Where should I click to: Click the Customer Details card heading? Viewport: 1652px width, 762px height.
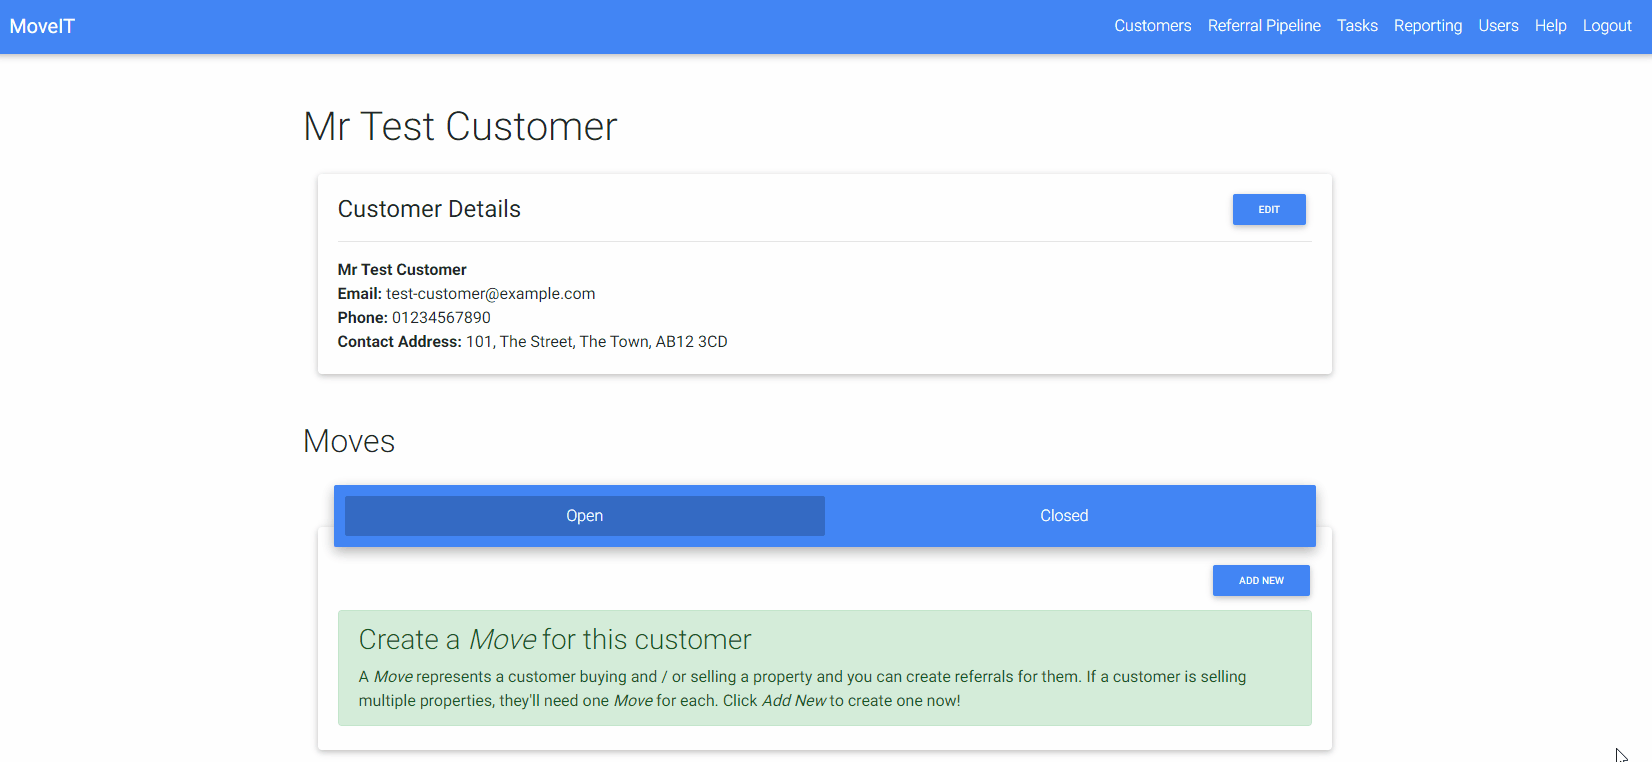tap(429, 209)
